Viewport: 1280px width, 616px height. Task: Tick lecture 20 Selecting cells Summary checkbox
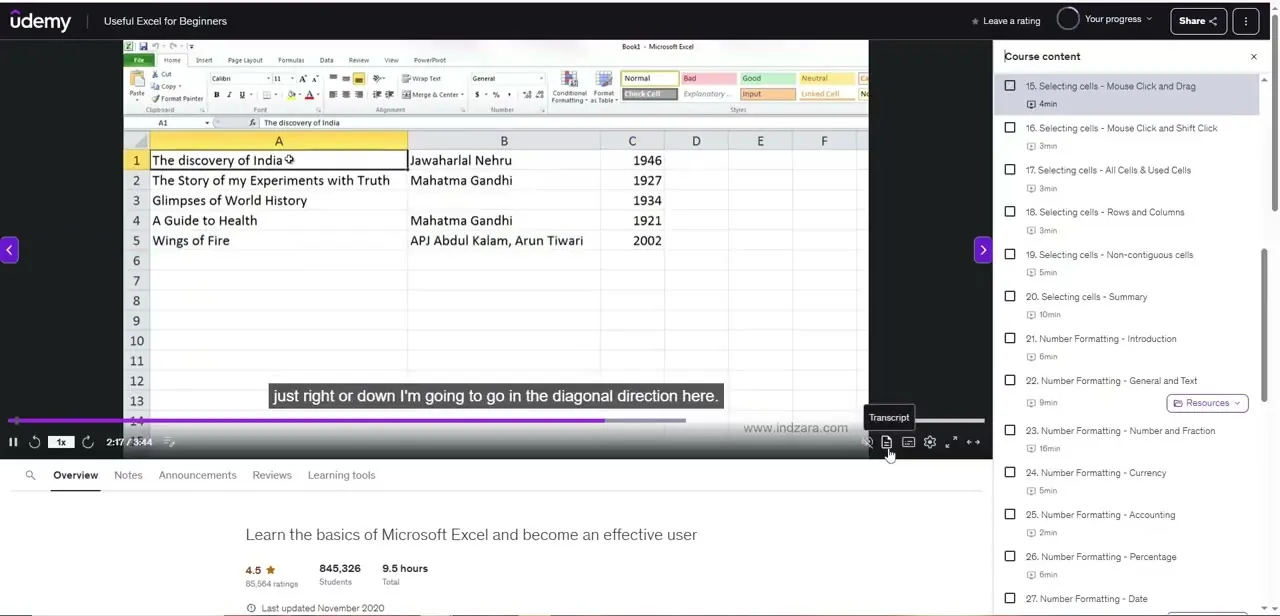tap(1010, 296)
